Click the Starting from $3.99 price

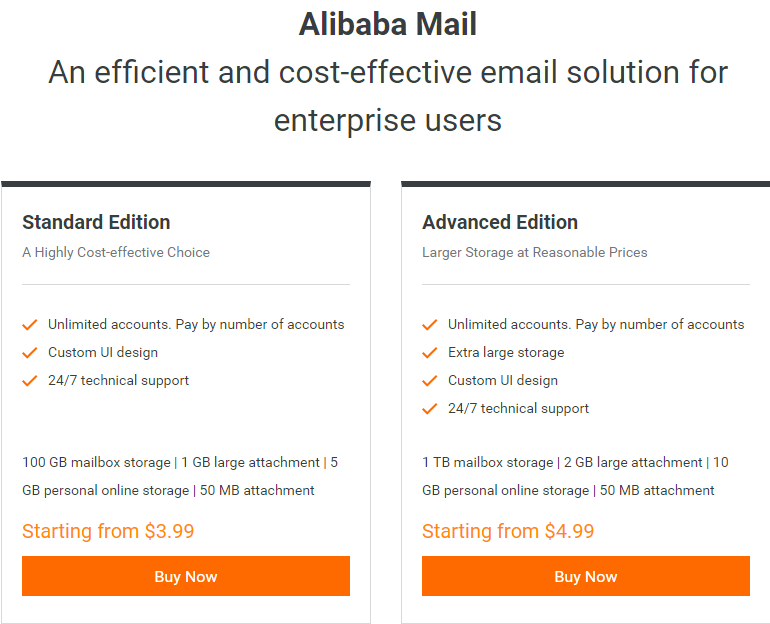[x=108, y=531]
